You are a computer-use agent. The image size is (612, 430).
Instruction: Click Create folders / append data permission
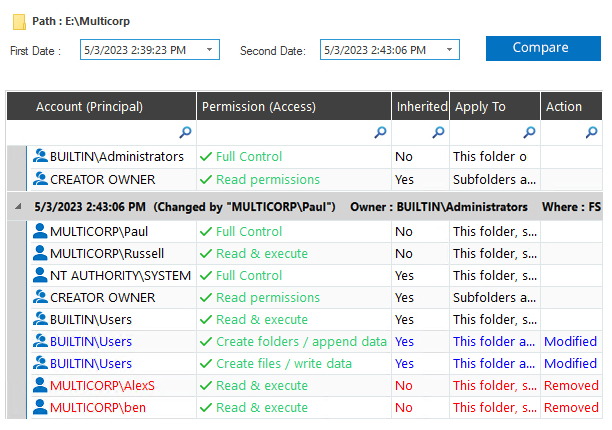[x=301, y=341]
